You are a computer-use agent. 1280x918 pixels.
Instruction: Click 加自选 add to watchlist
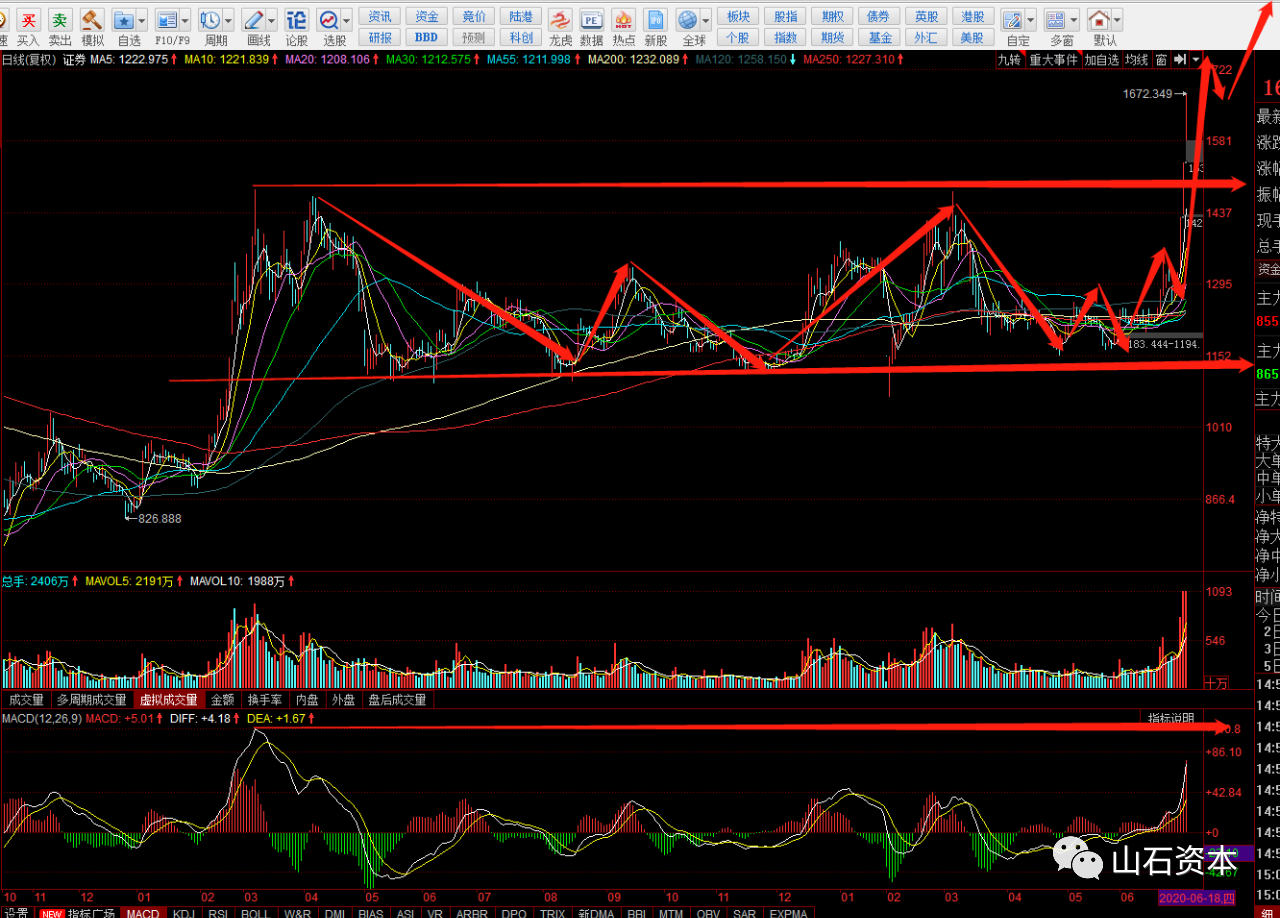(1102, 60)
